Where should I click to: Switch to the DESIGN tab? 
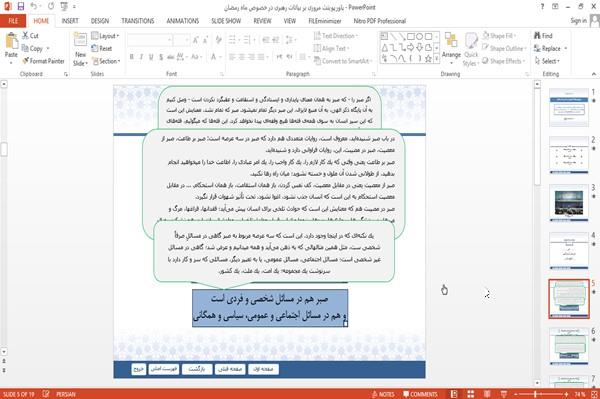[100, 21]
